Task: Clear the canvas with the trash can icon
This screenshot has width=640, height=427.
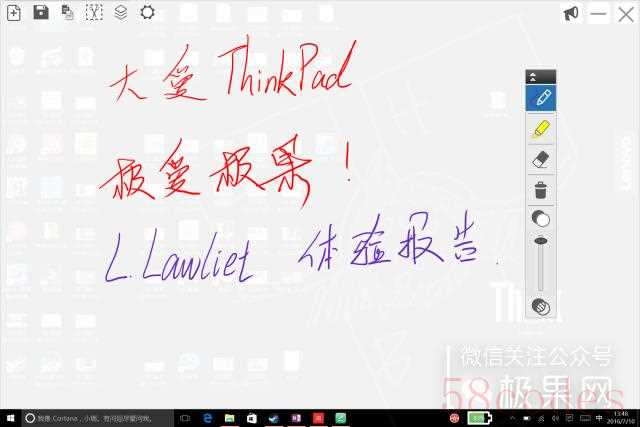Action: click(541, 189)
